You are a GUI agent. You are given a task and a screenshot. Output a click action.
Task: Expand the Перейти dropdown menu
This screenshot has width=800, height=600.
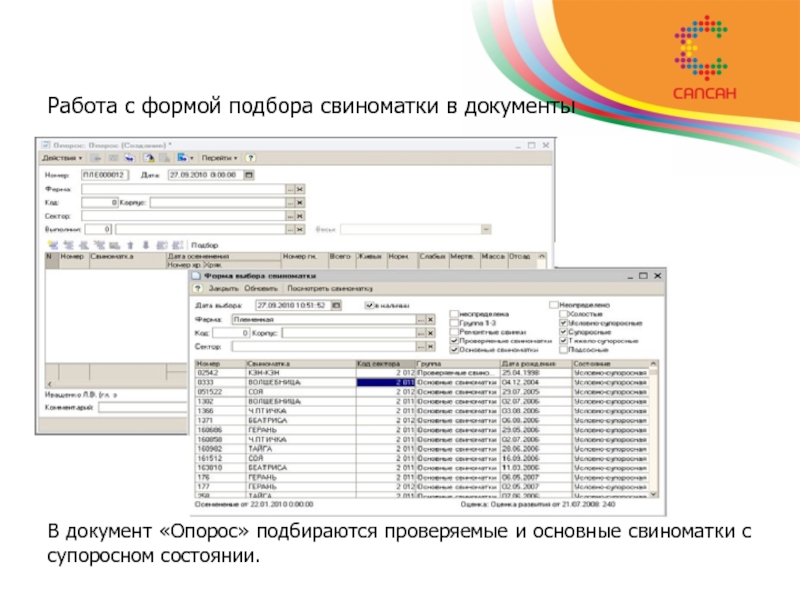220,158
